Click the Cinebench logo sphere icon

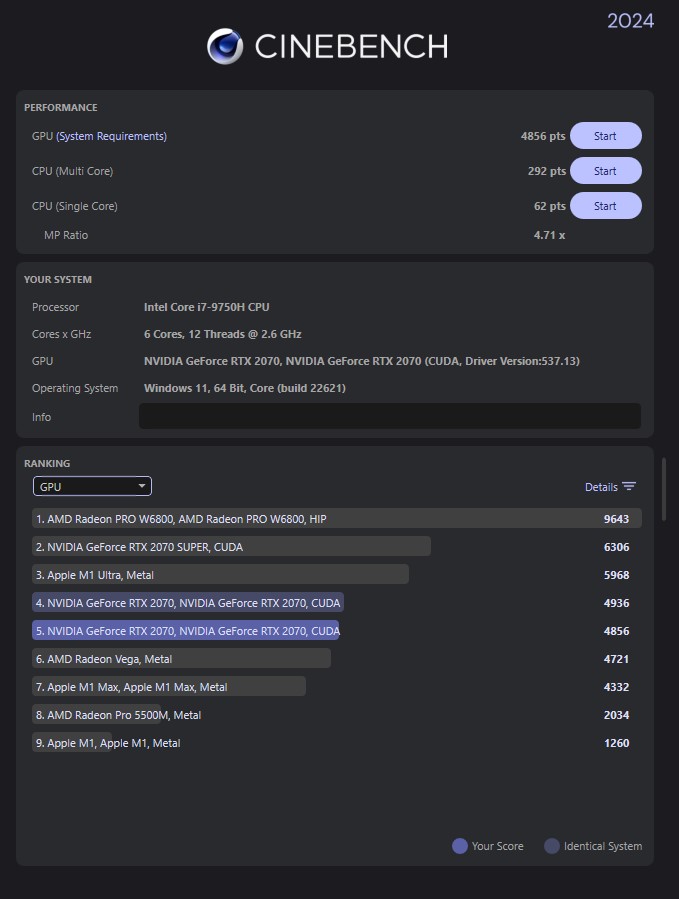(x=225, y=46)
